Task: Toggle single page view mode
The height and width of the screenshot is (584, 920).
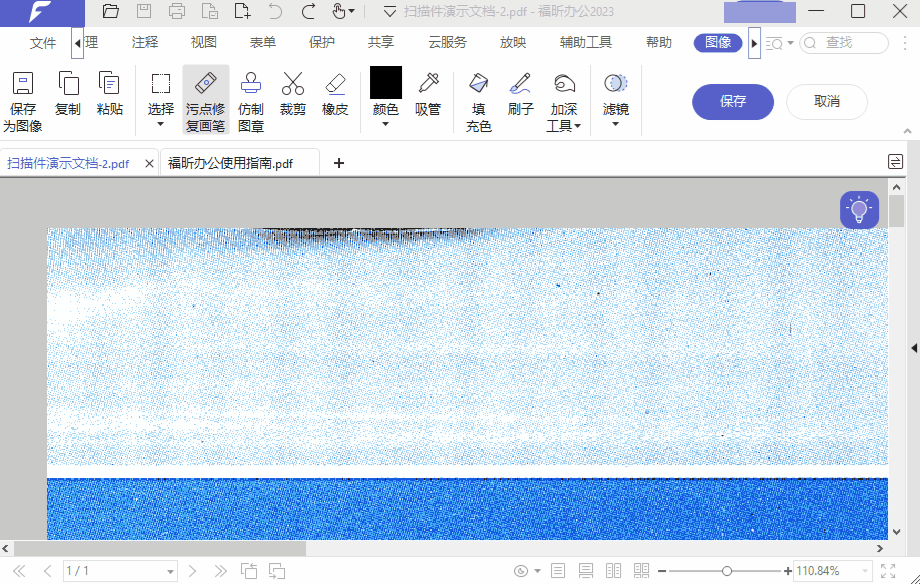Action: 558,571
